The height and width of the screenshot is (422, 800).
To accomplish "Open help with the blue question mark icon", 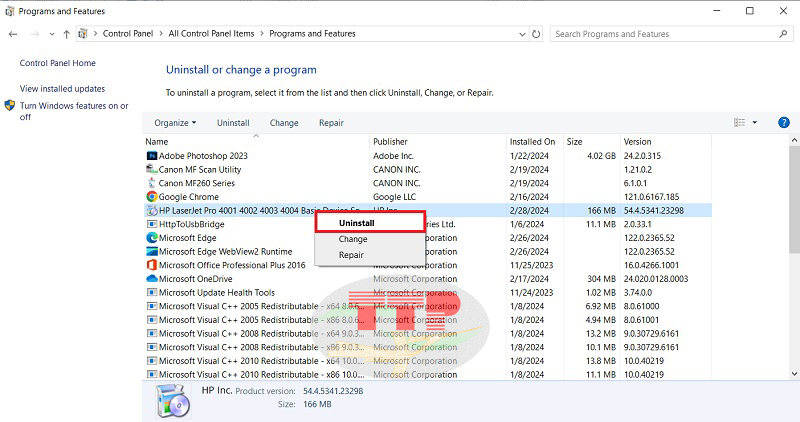I will tap(784, 122).
